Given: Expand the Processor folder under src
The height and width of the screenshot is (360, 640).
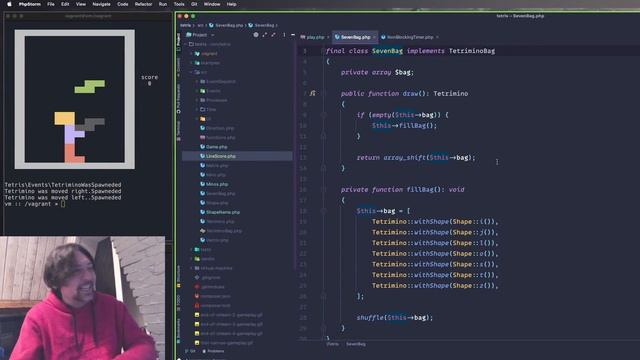Looking at the screenshot, I should 197,100.
